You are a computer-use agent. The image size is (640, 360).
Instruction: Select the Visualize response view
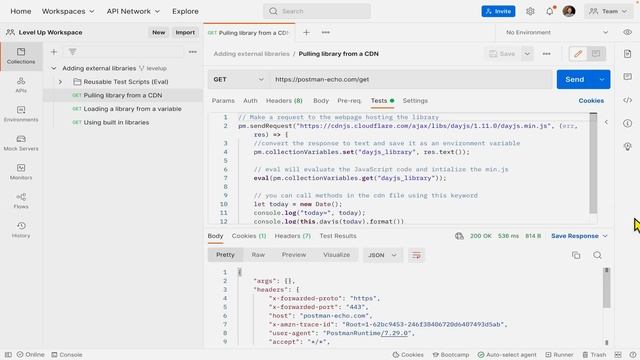click(x=336, y=255)
